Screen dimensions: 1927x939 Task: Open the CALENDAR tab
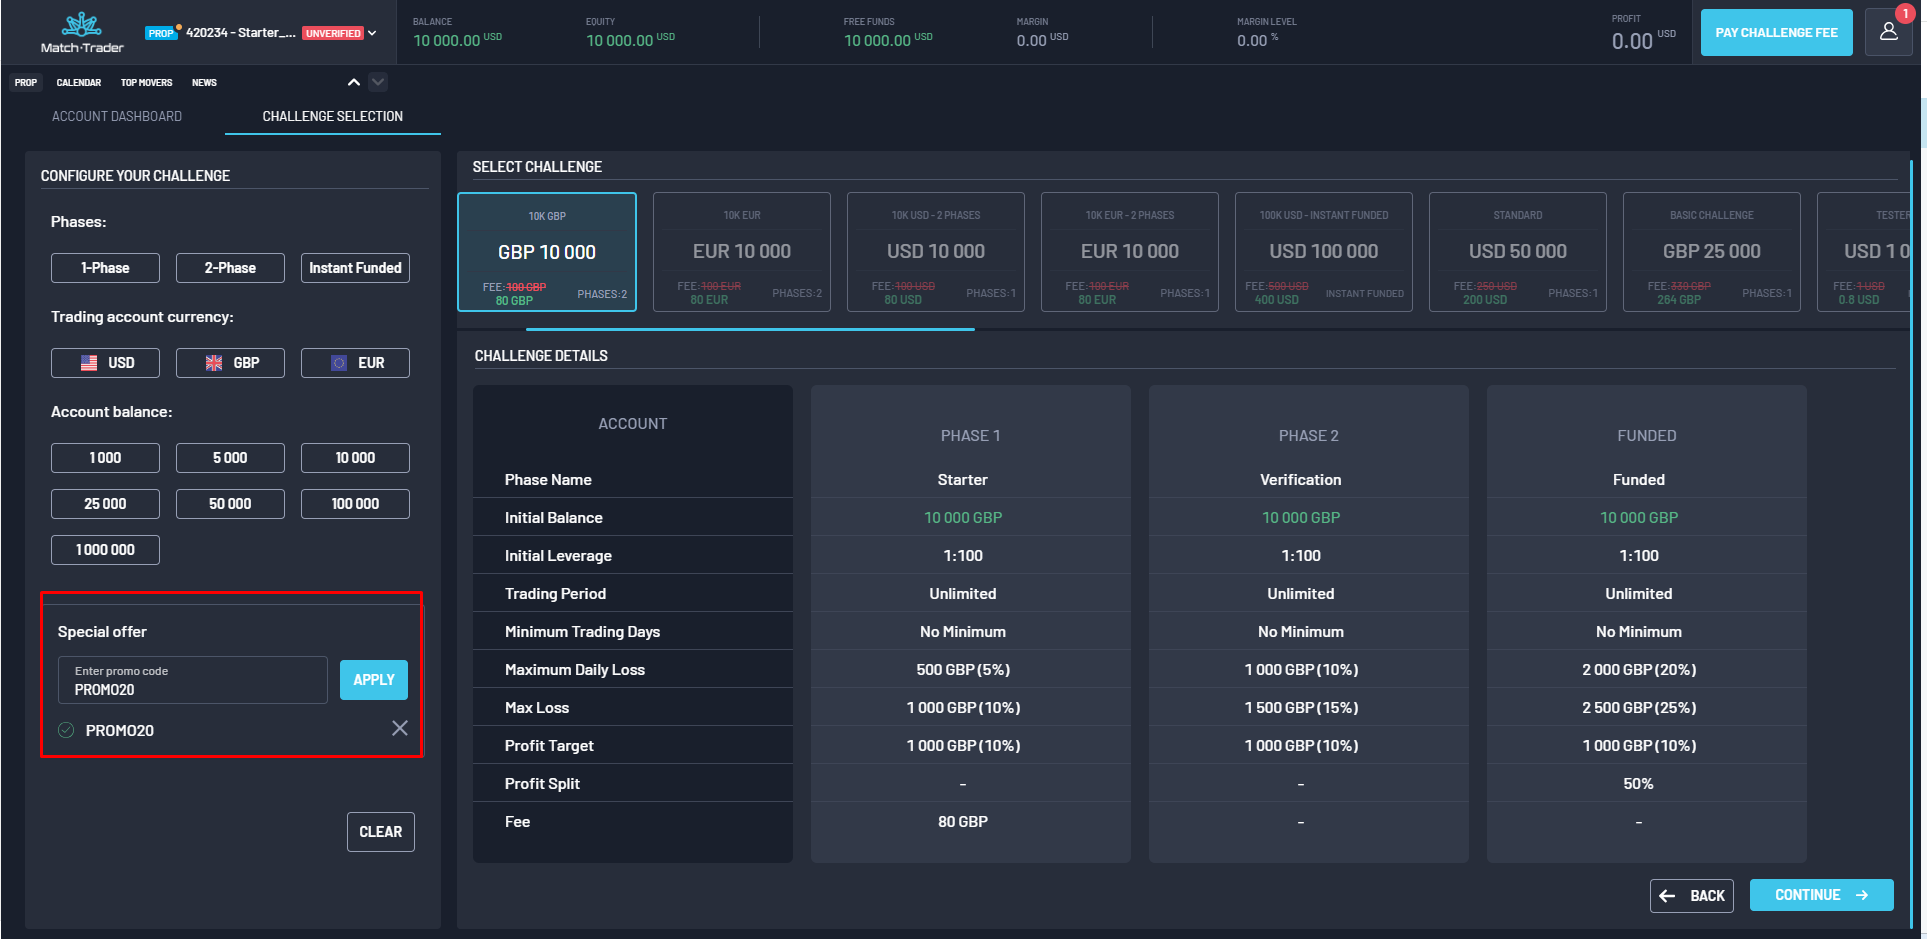click(78, 82)
